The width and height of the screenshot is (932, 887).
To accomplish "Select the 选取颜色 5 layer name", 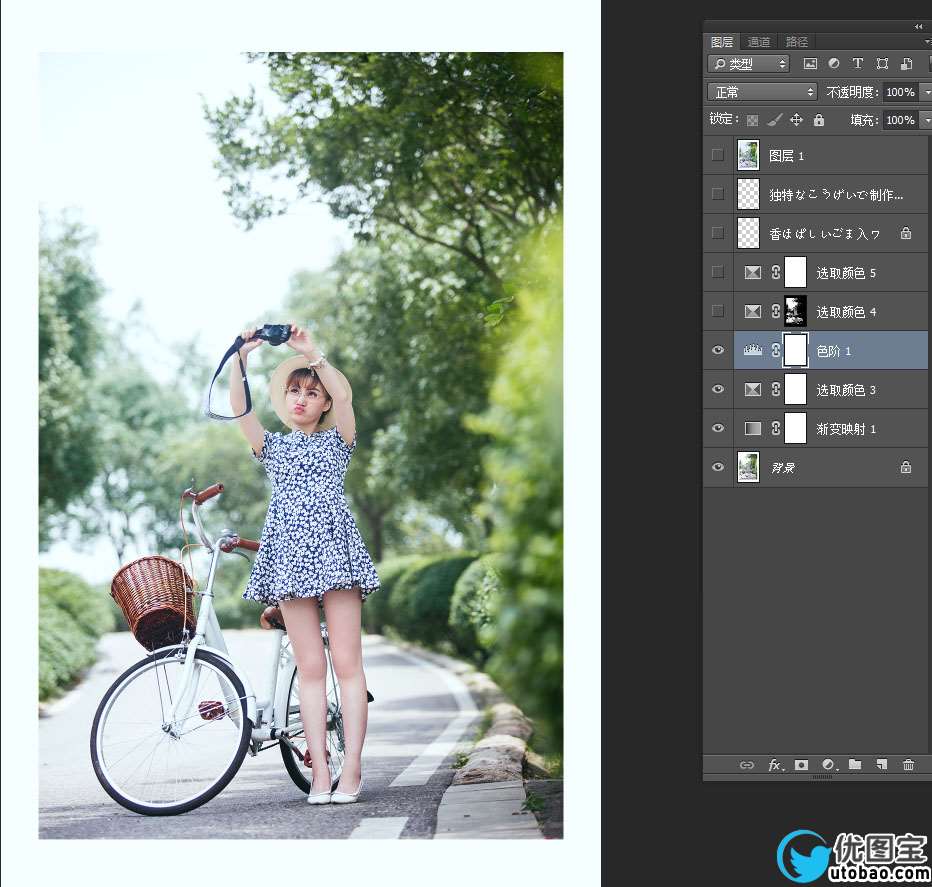I will click(846, 273).
